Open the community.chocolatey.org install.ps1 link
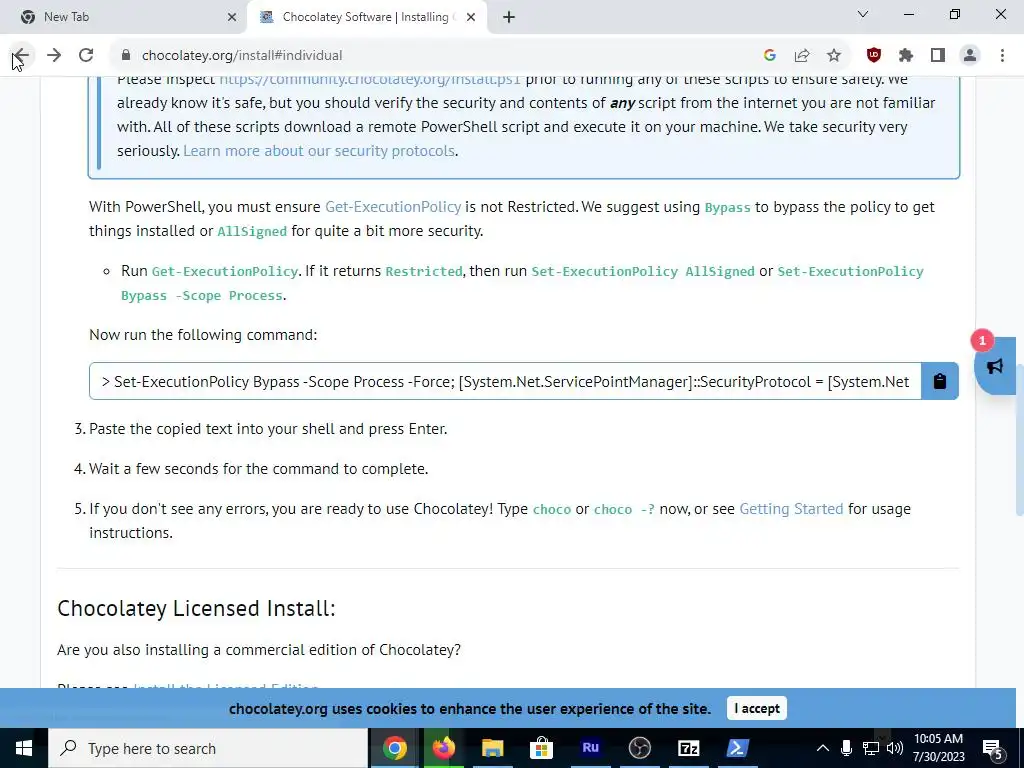Viewport: 1024px width, 768px height. pos(370,79)
